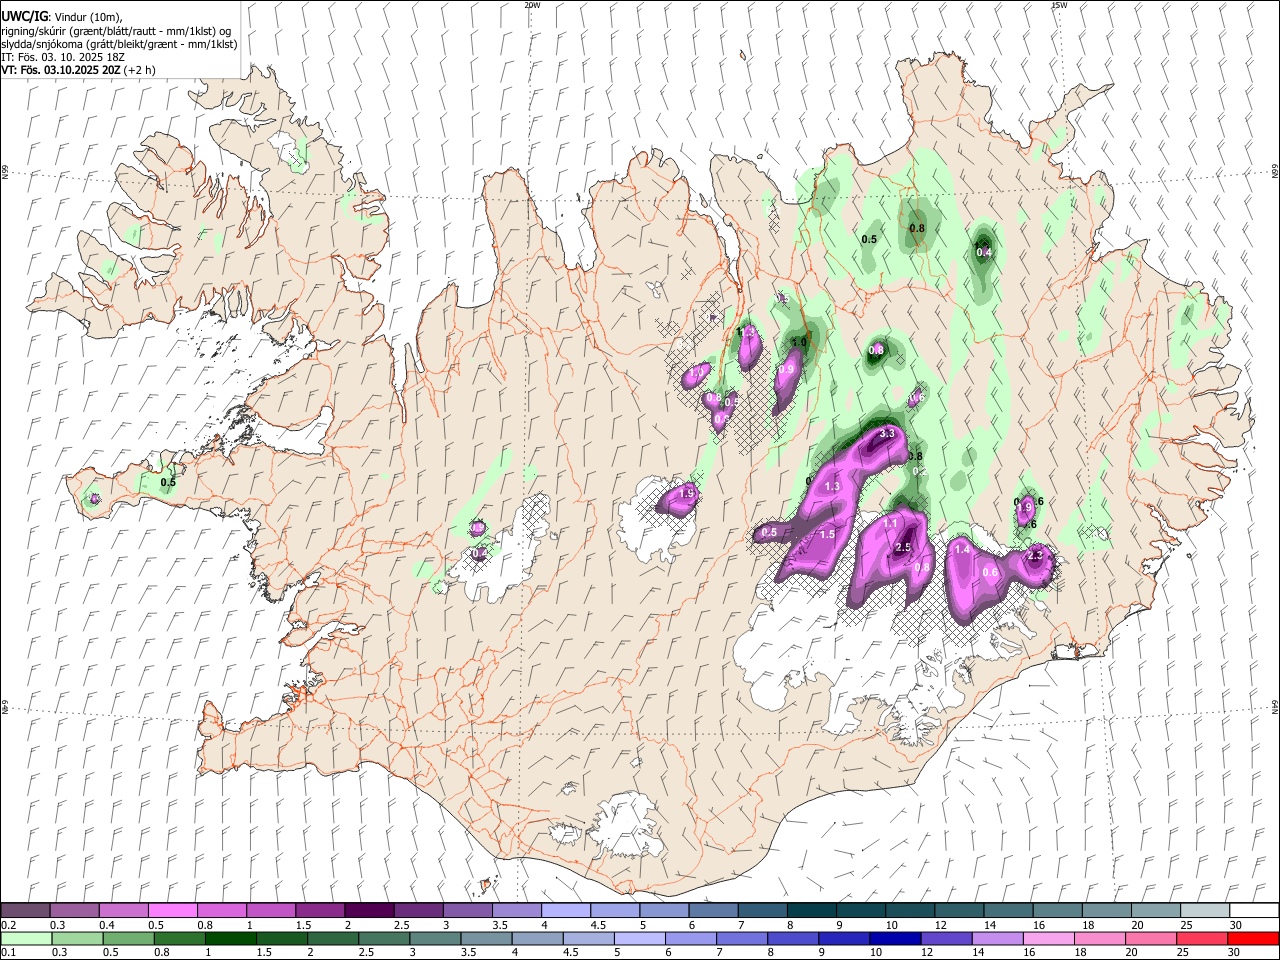Viewport: 1280px width, 960px height.
Task: Click the bright pink 0.5–0.8 swatch in upper legend
Action: coord(173,911)
